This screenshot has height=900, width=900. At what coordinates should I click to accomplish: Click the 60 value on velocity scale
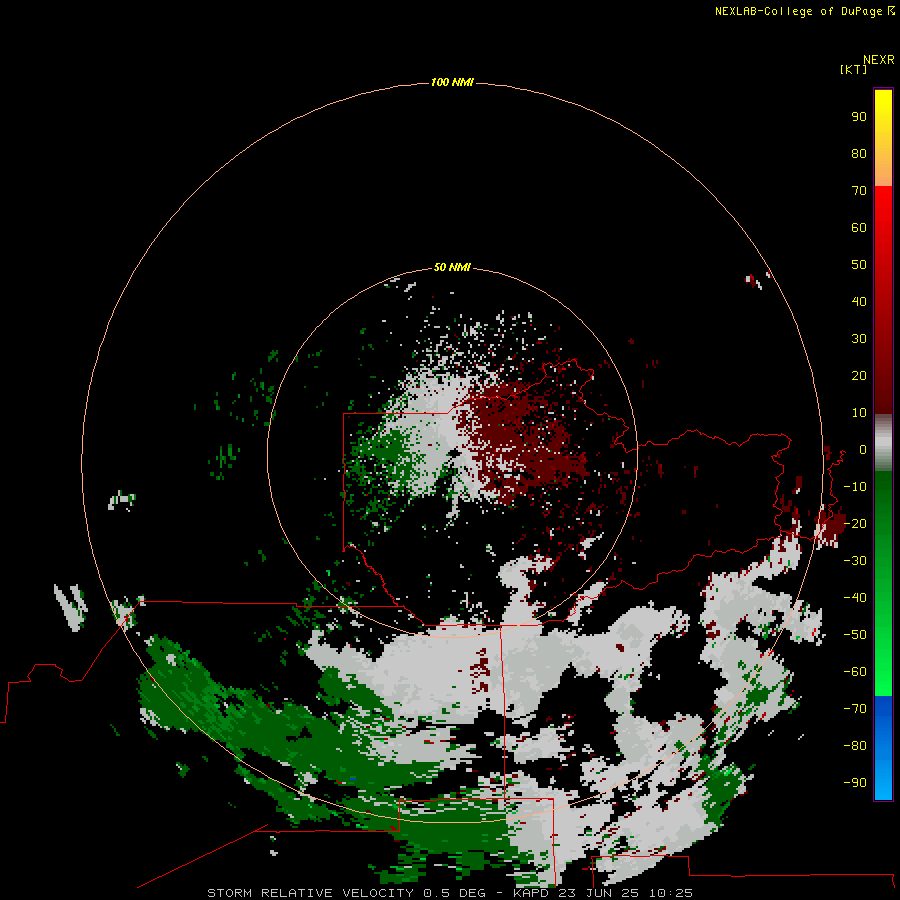pyautogui.click(x=859, y=228)
